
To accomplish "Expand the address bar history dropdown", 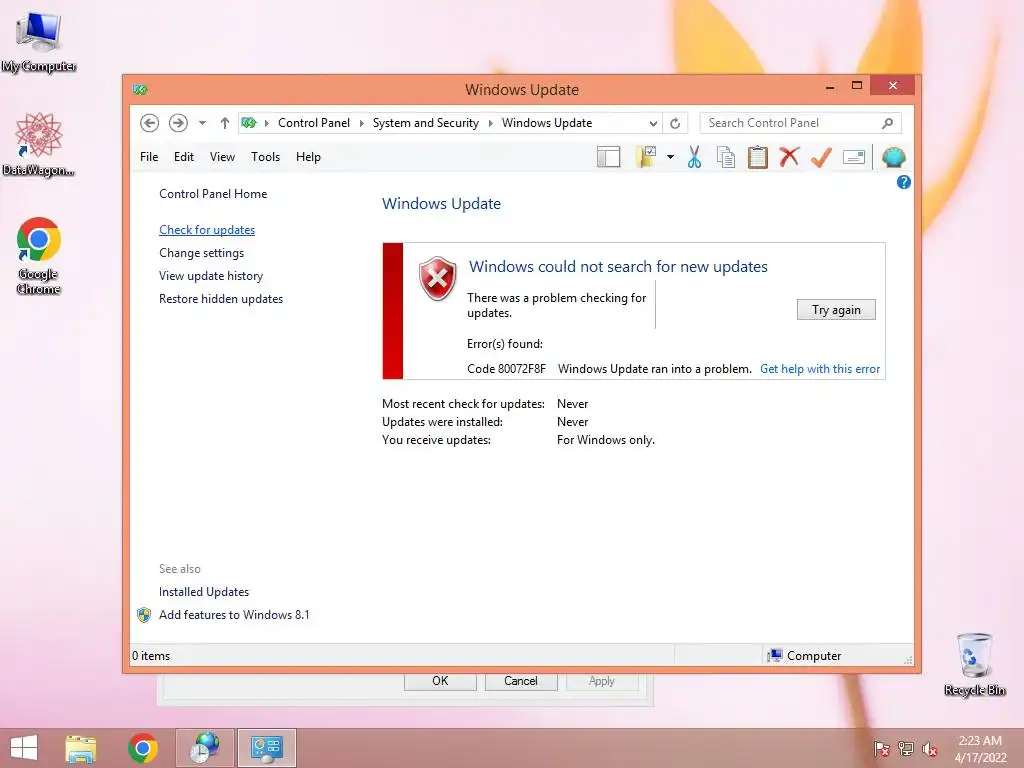I will tap(652, 123).
